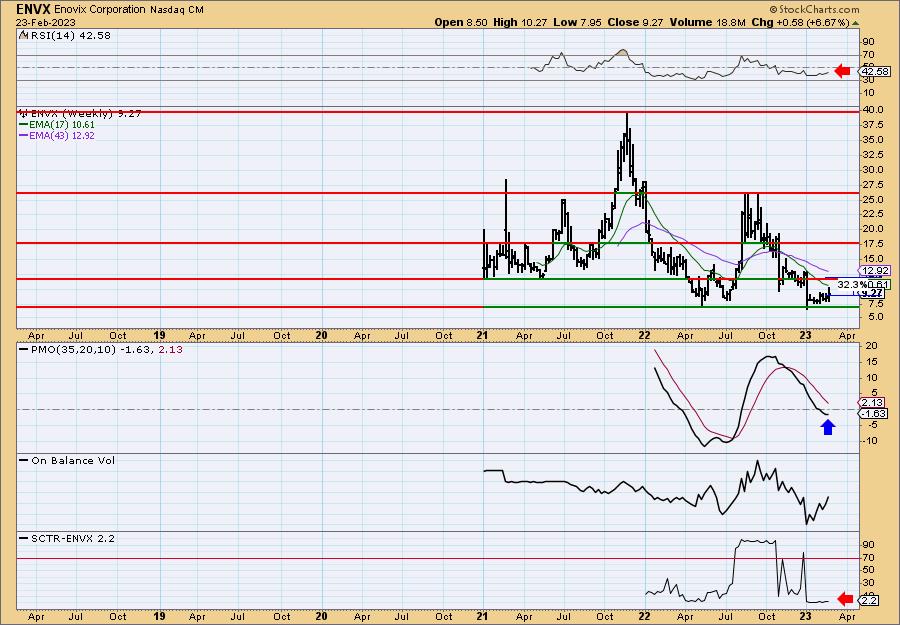Open the StockCharts.com watermark link
Viewport: 900px width, 625px height.
(x=814, y=9)
